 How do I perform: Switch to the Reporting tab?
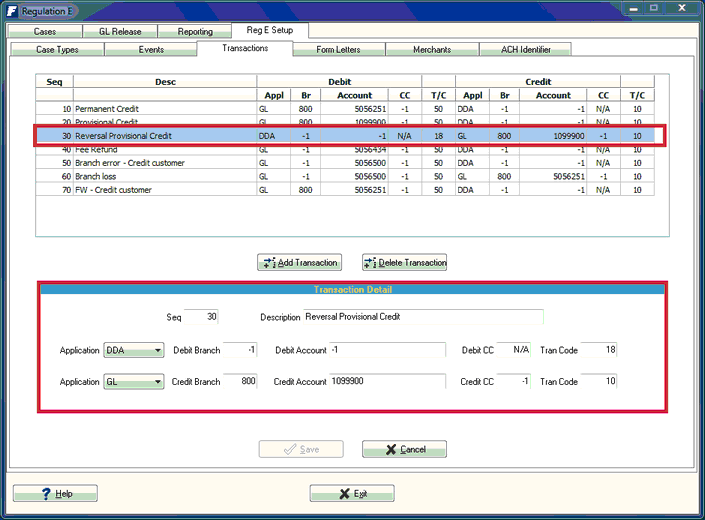[195, 32]
